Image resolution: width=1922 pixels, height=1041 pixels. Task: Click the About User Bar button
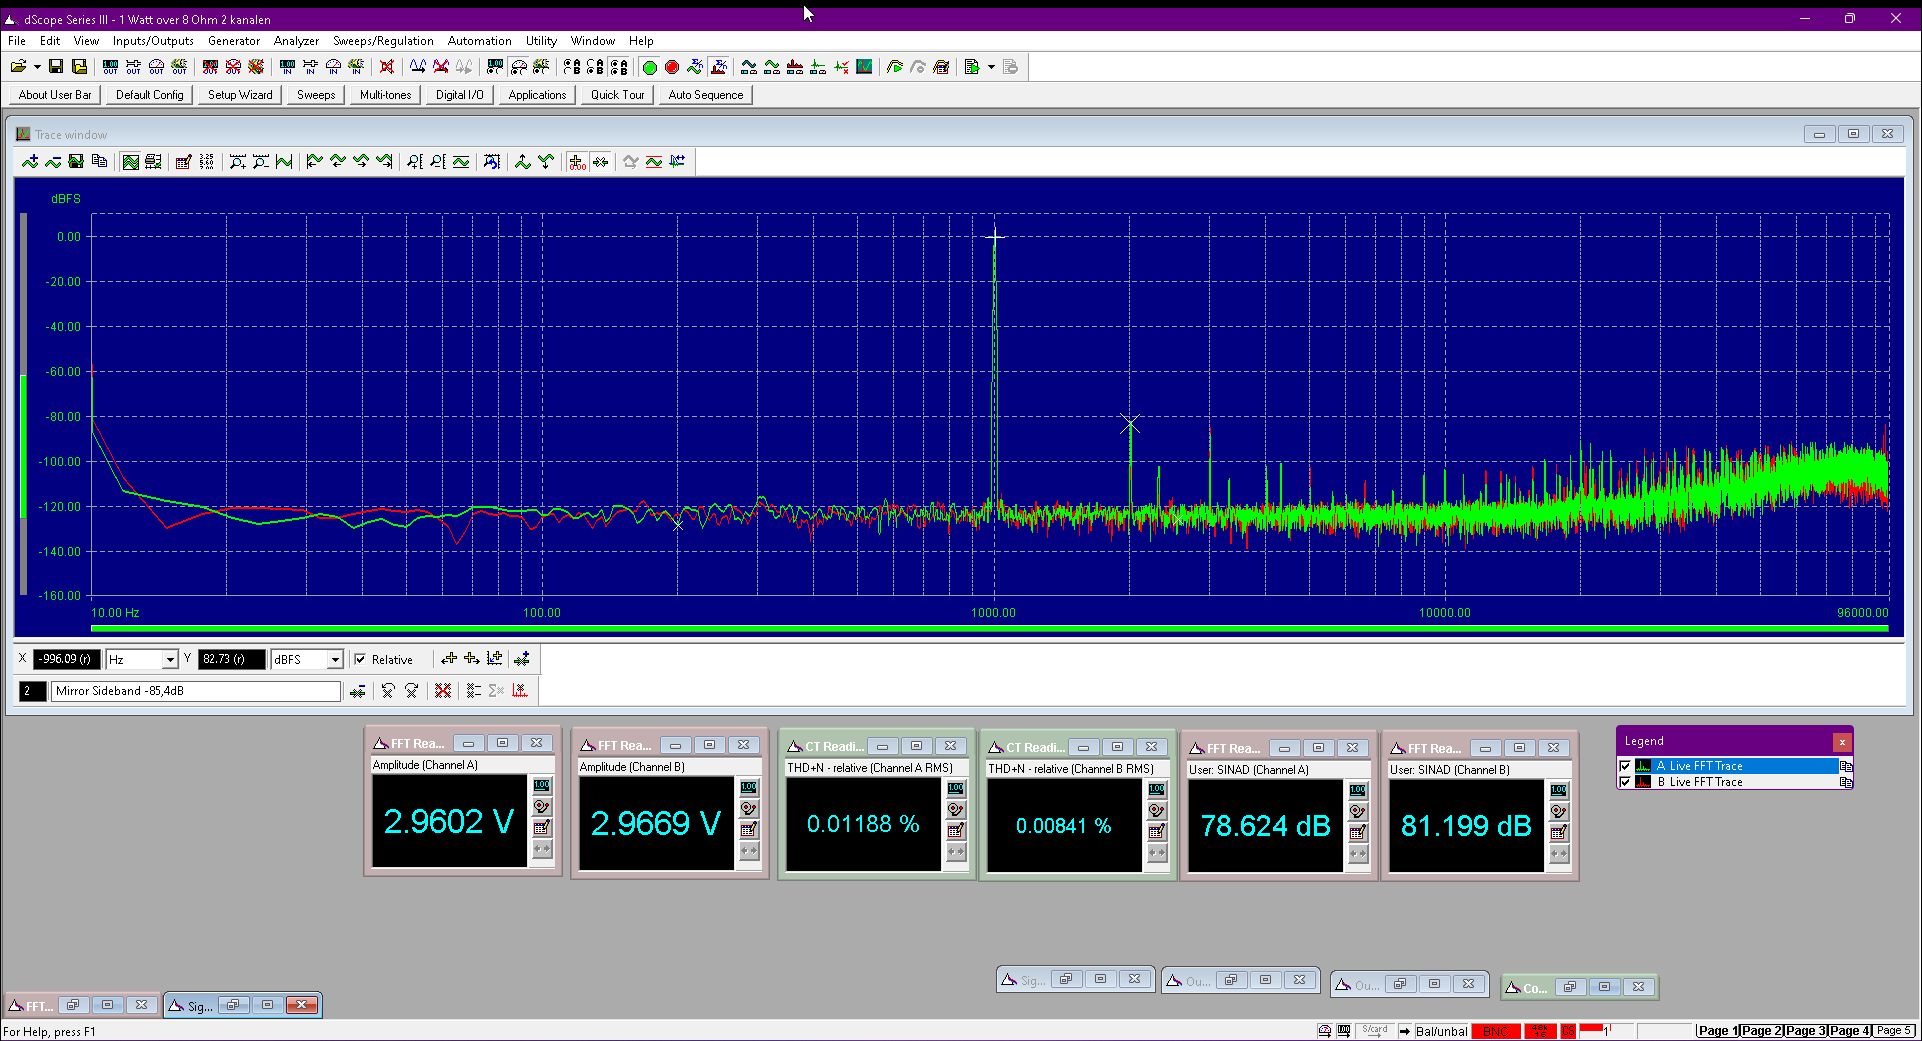tap(55, 95)
